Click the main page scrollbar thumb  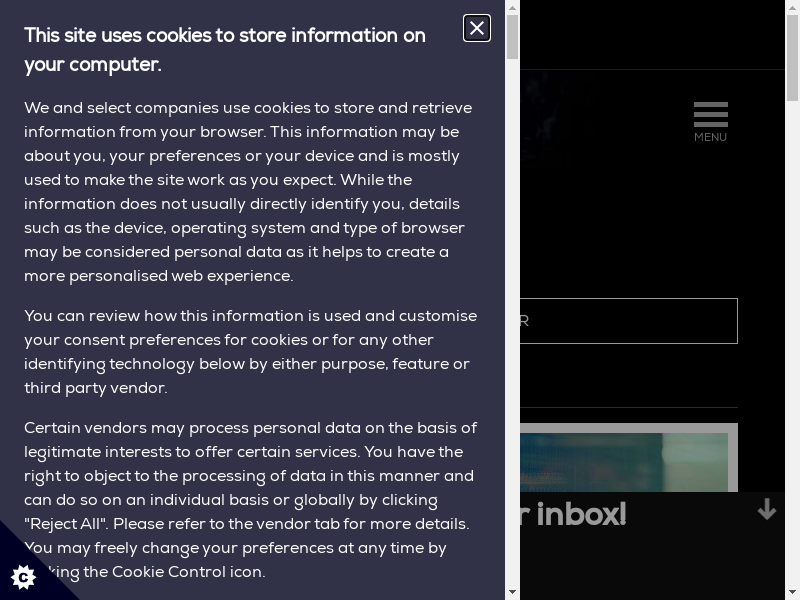pos(792,60)
